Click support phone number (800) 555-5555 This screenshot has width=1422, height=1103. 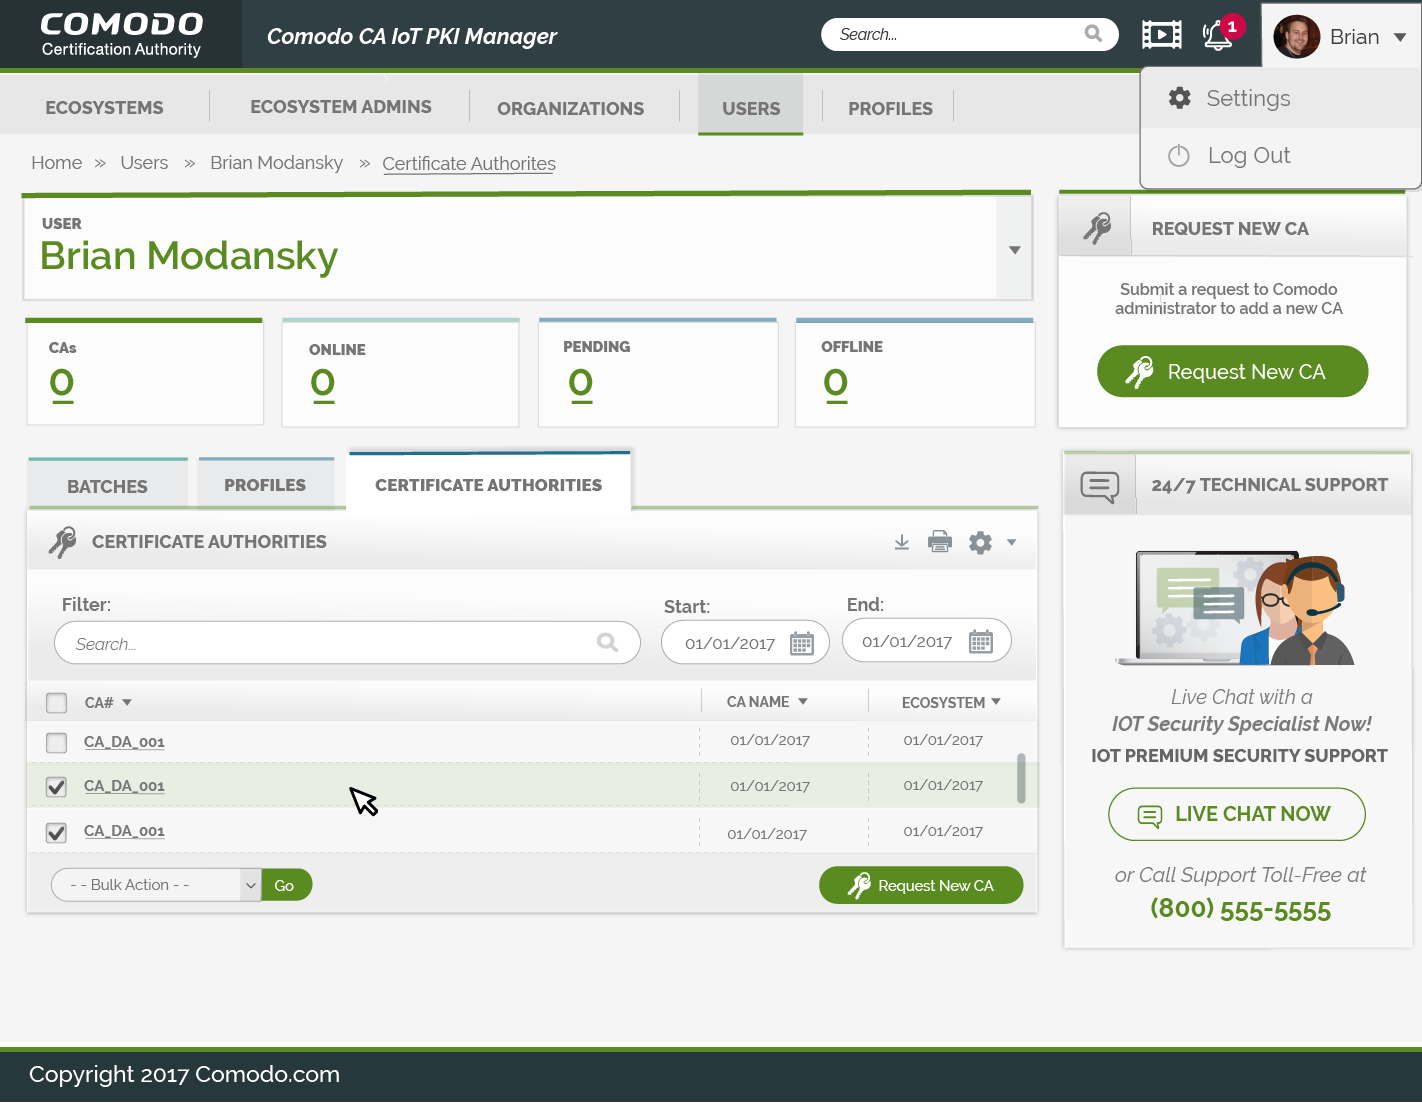coord(1240,910)
